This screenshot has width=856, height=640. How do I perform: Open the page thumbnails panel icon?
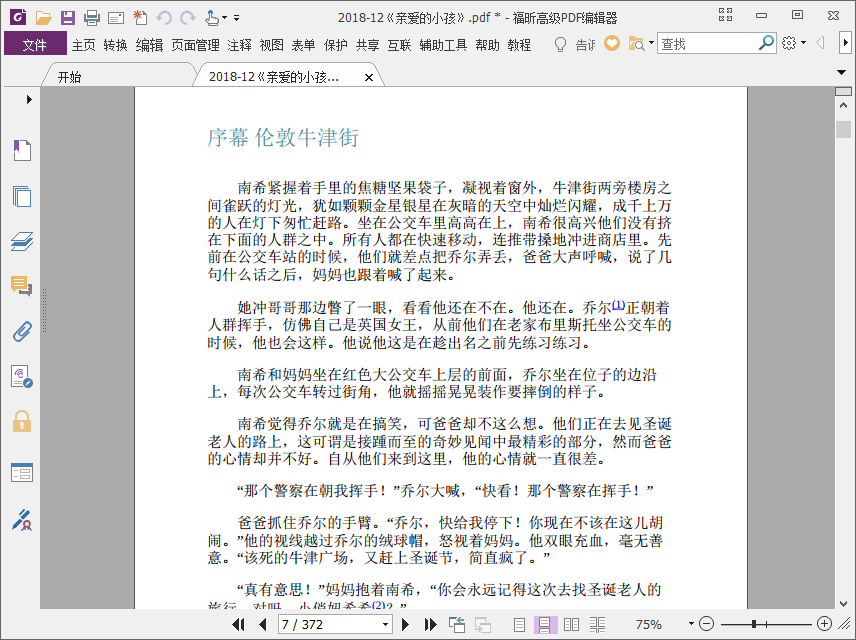point(22,196)
